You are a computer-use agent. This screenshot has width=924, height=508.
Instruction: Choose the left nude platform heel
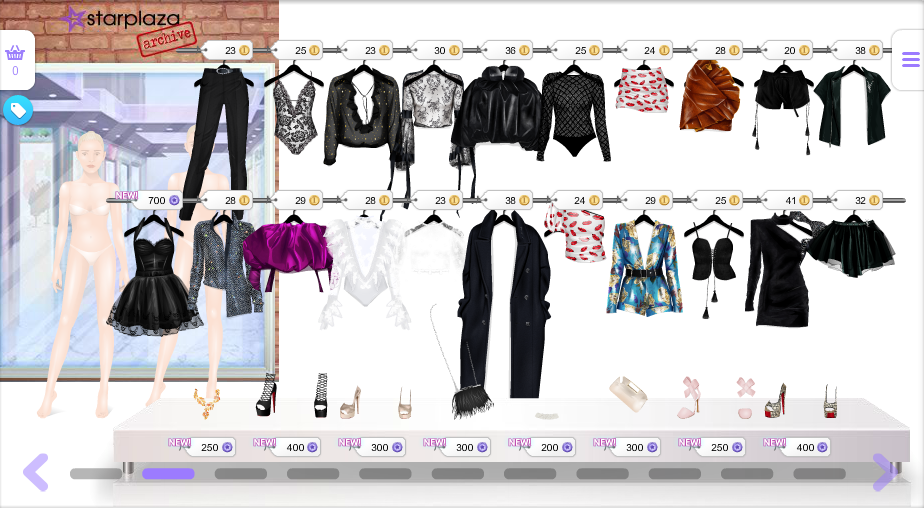pos(350,403)
